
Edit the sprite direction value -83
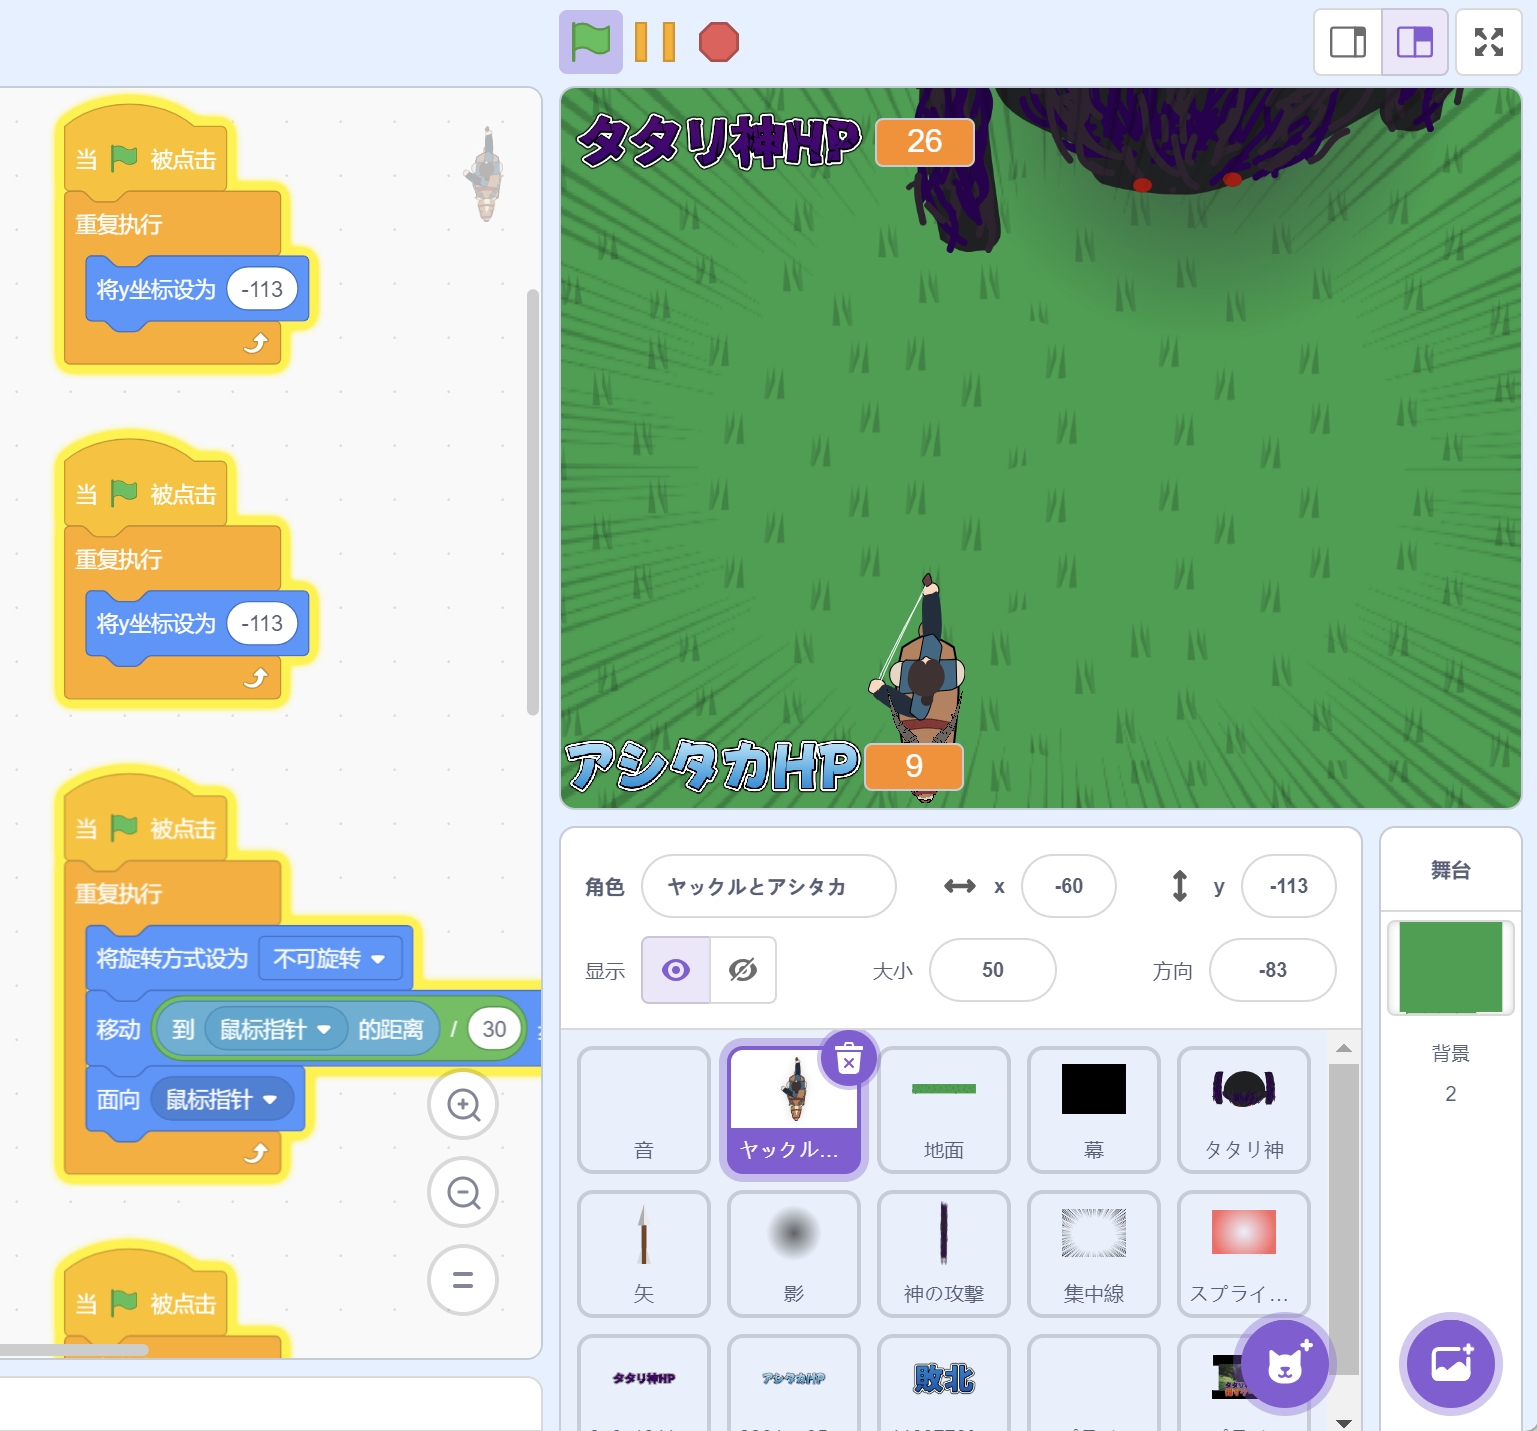point(1272,970)
